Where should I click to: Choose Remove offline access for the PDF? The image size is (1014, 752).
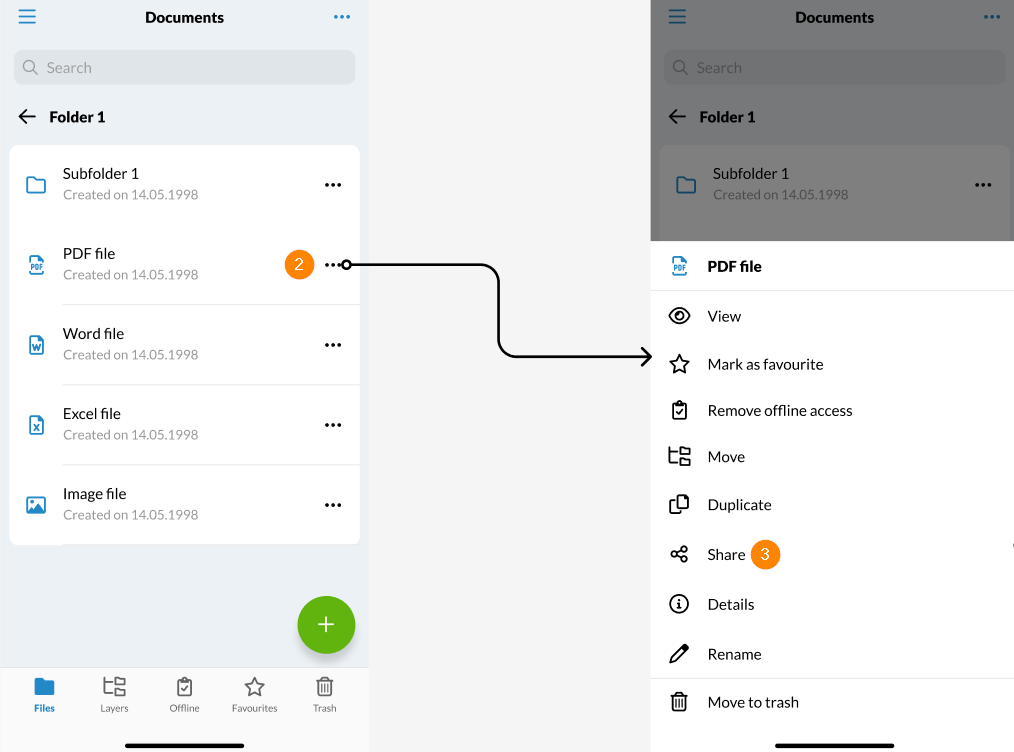[x=780, y=410]
